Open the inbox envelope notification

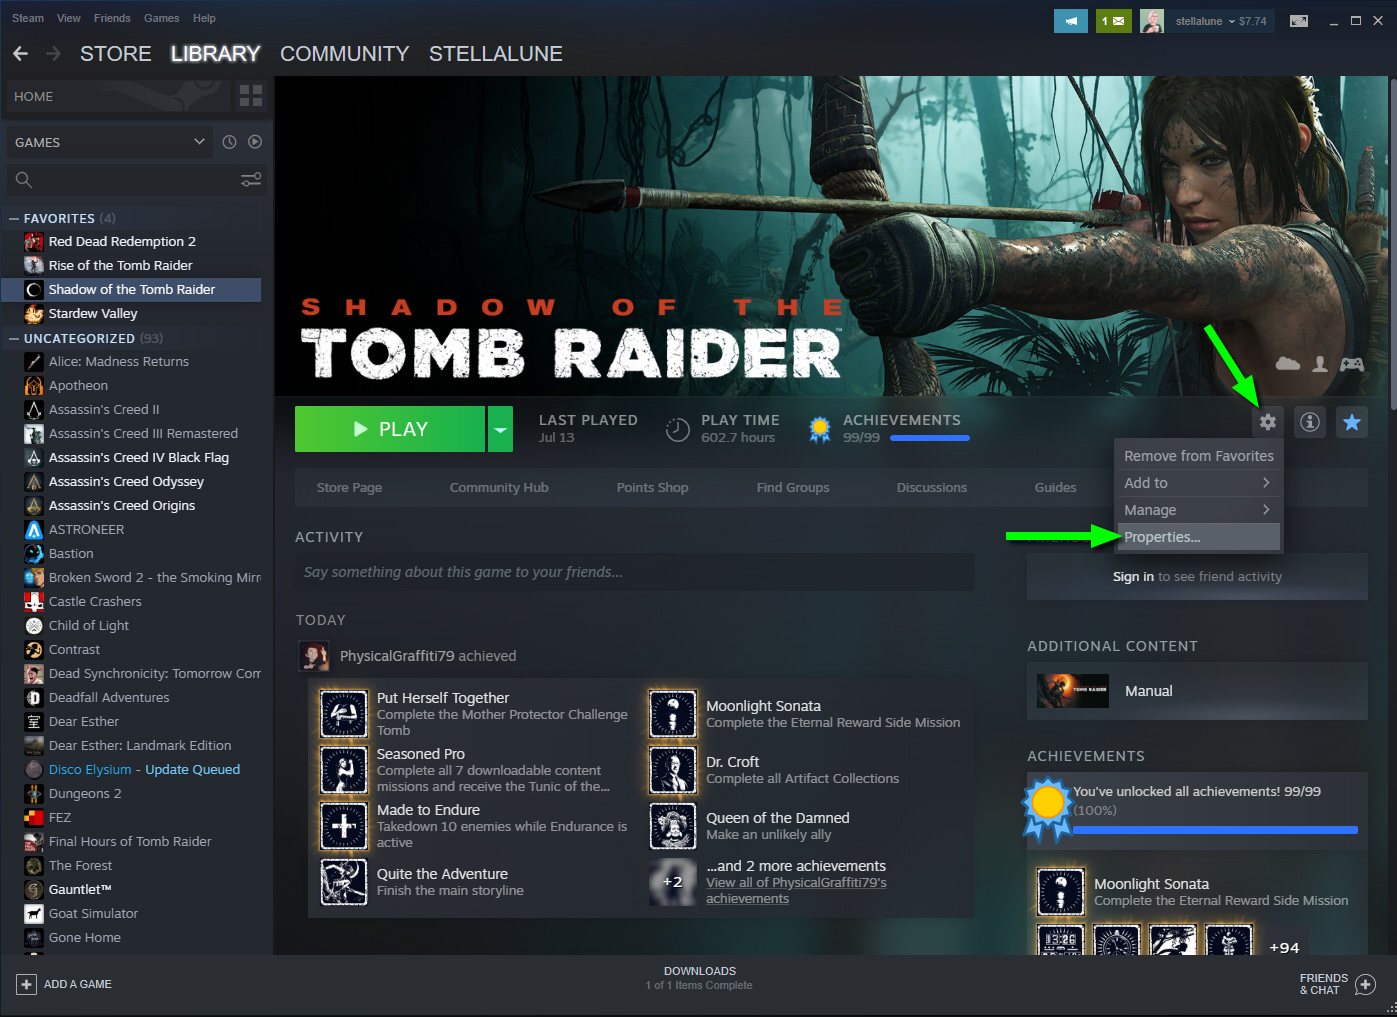pos(1113,20)
